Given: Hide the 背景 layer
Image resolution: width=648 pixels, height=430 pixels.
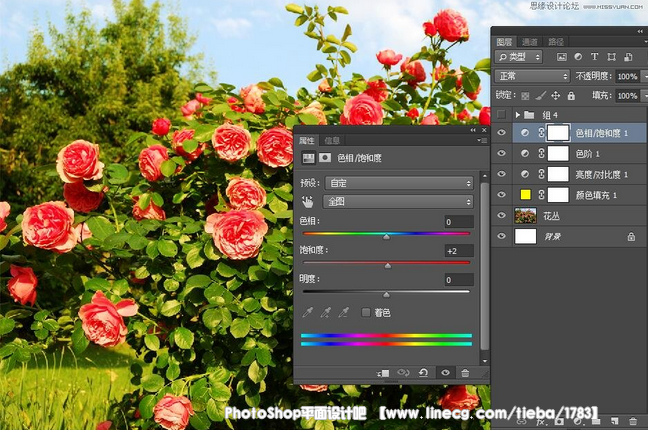Looking at the screenshot, I should (501, 236).
